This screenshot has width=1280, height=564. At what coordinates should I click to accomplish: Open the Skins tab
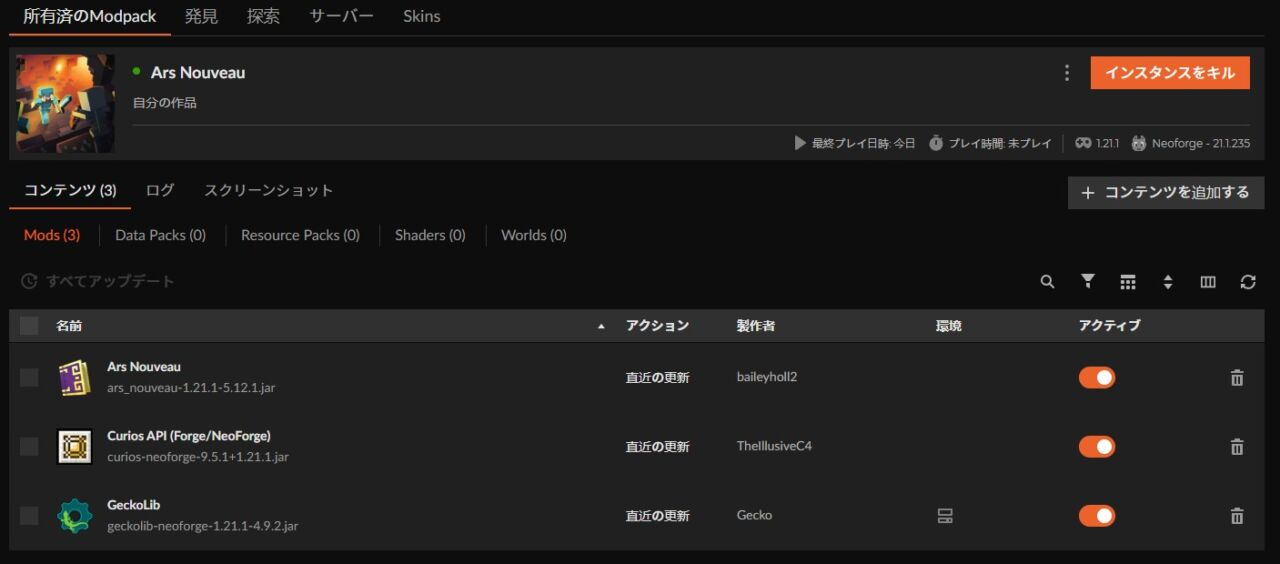pyautogui.click(x=421, y=16)
